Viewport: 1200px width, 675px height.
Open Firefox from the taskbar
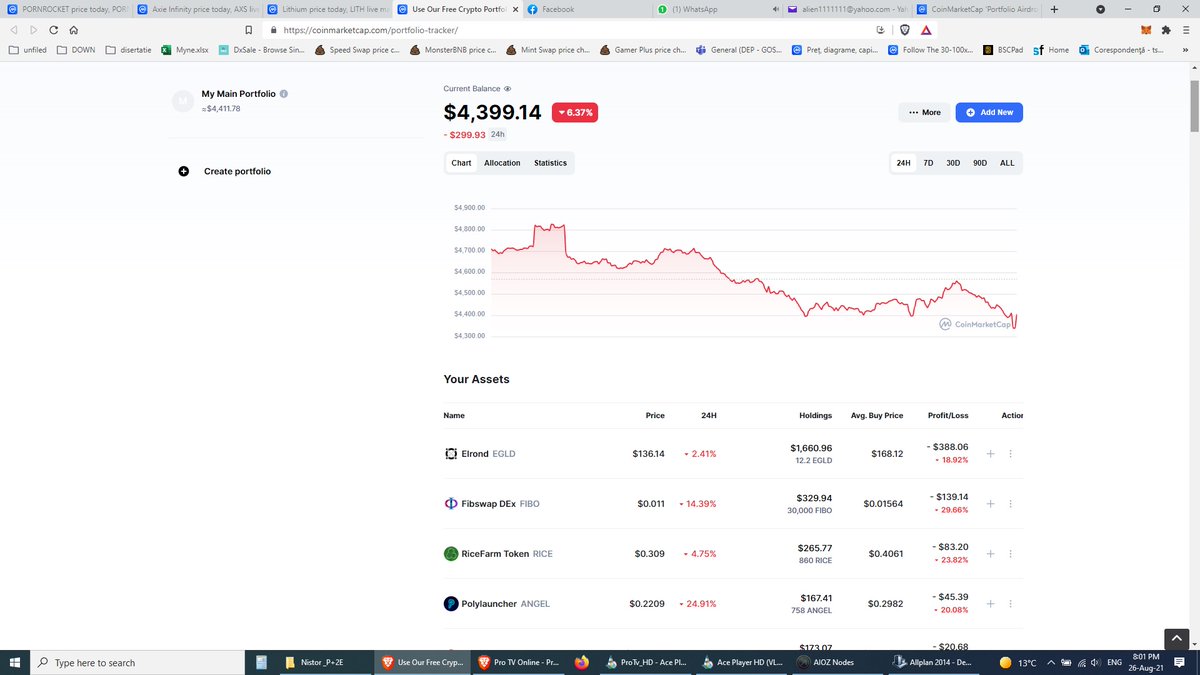click(583, 662)
